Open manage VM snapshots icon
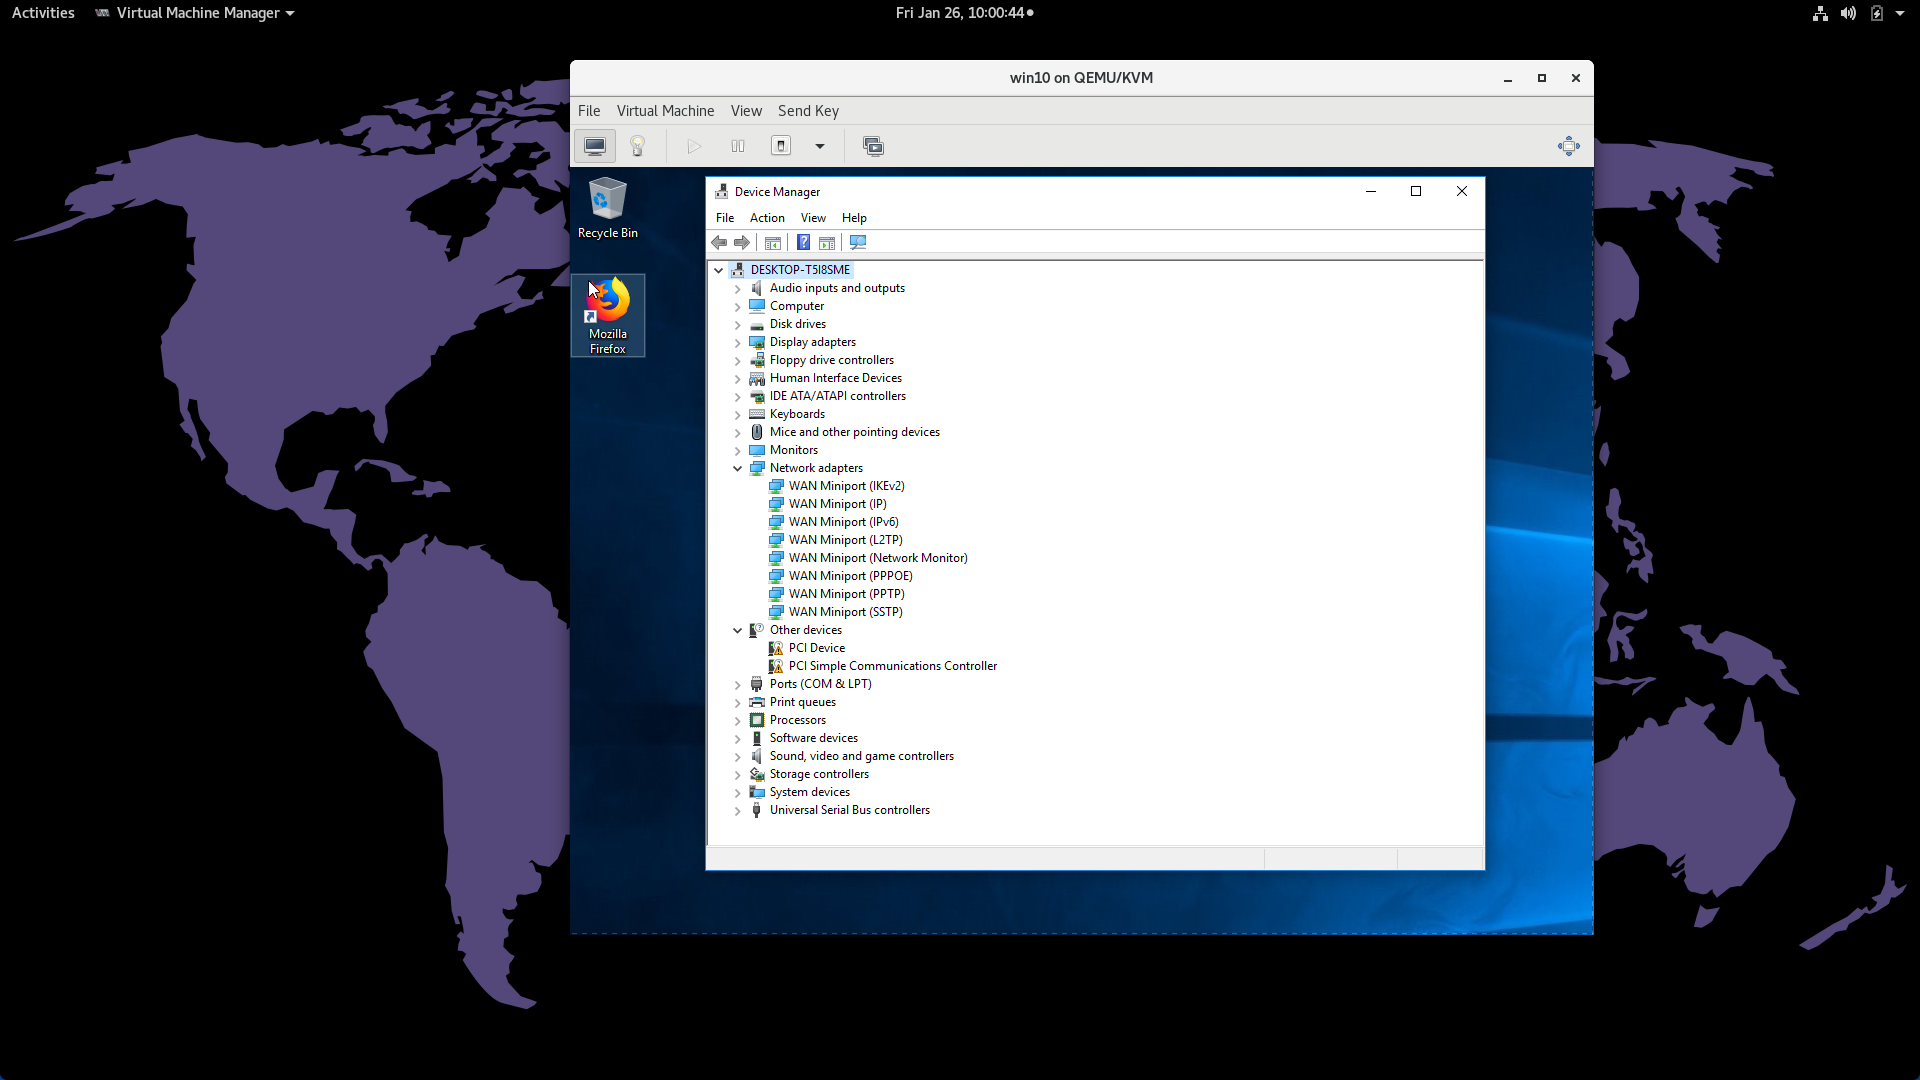Image resolution: width=1920 pixels, height=1080 pixels. [x=873, y=146]
